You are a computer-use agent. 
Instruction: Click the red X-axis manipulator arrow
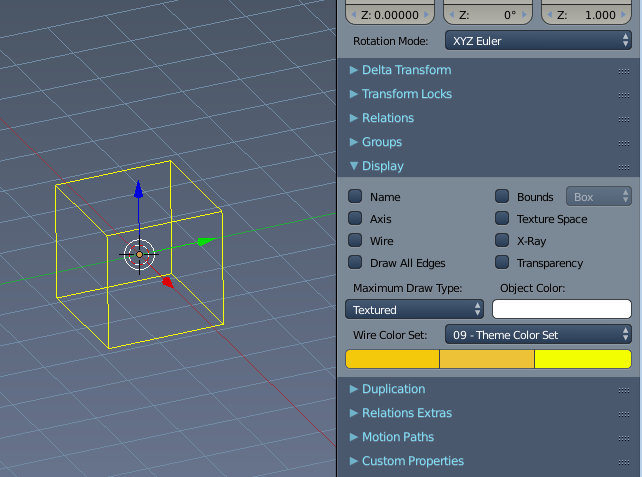pos(168,282)
